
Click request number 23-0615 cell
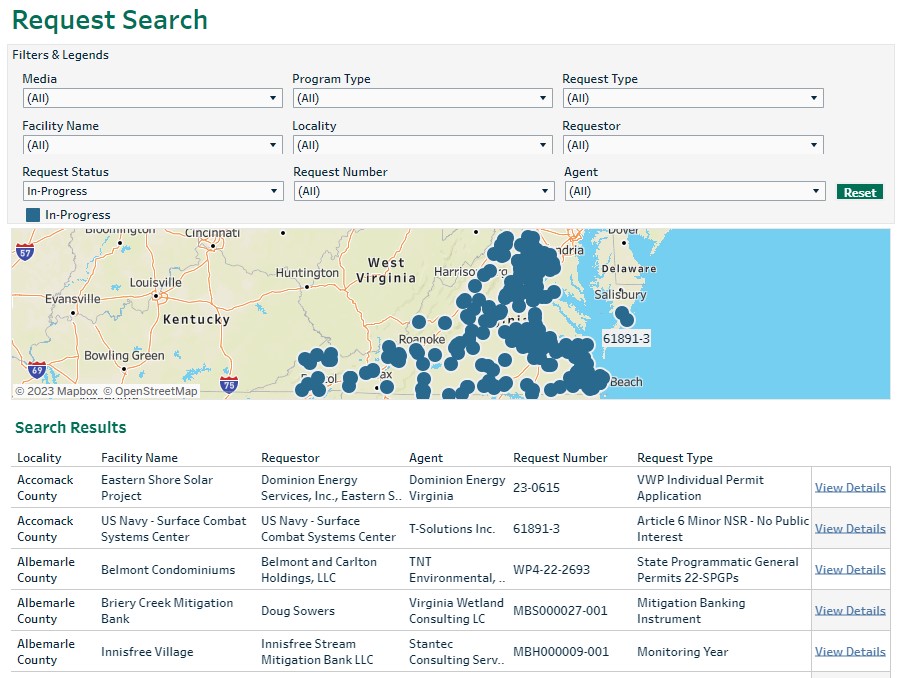pyautogui.click(x=536, y=488)
